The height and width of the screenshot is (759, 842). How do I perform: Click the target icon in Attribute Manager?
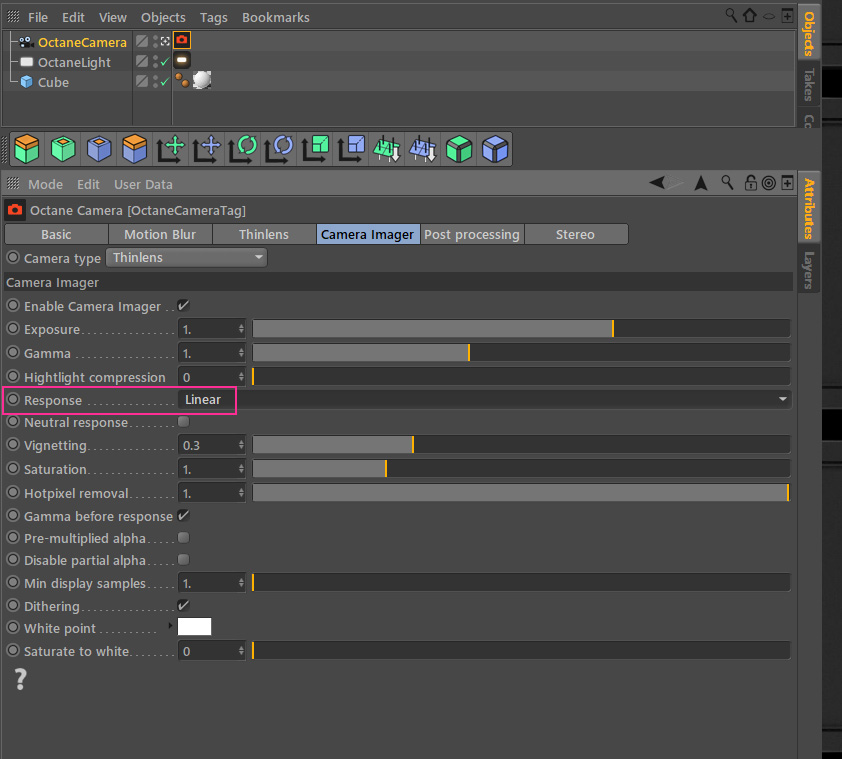769,183
